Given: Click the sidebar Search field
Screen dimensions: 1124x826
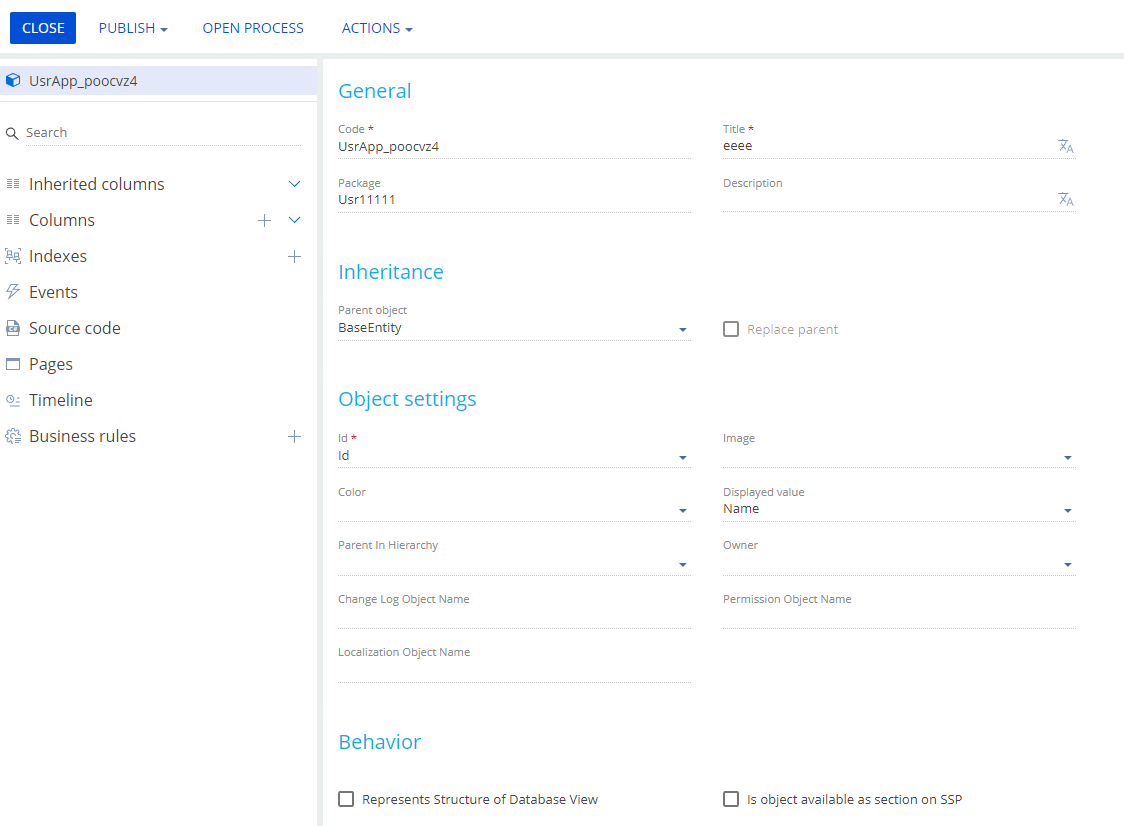Looking at the screenshot, I should pyautogui.click(x=160, y=132).
